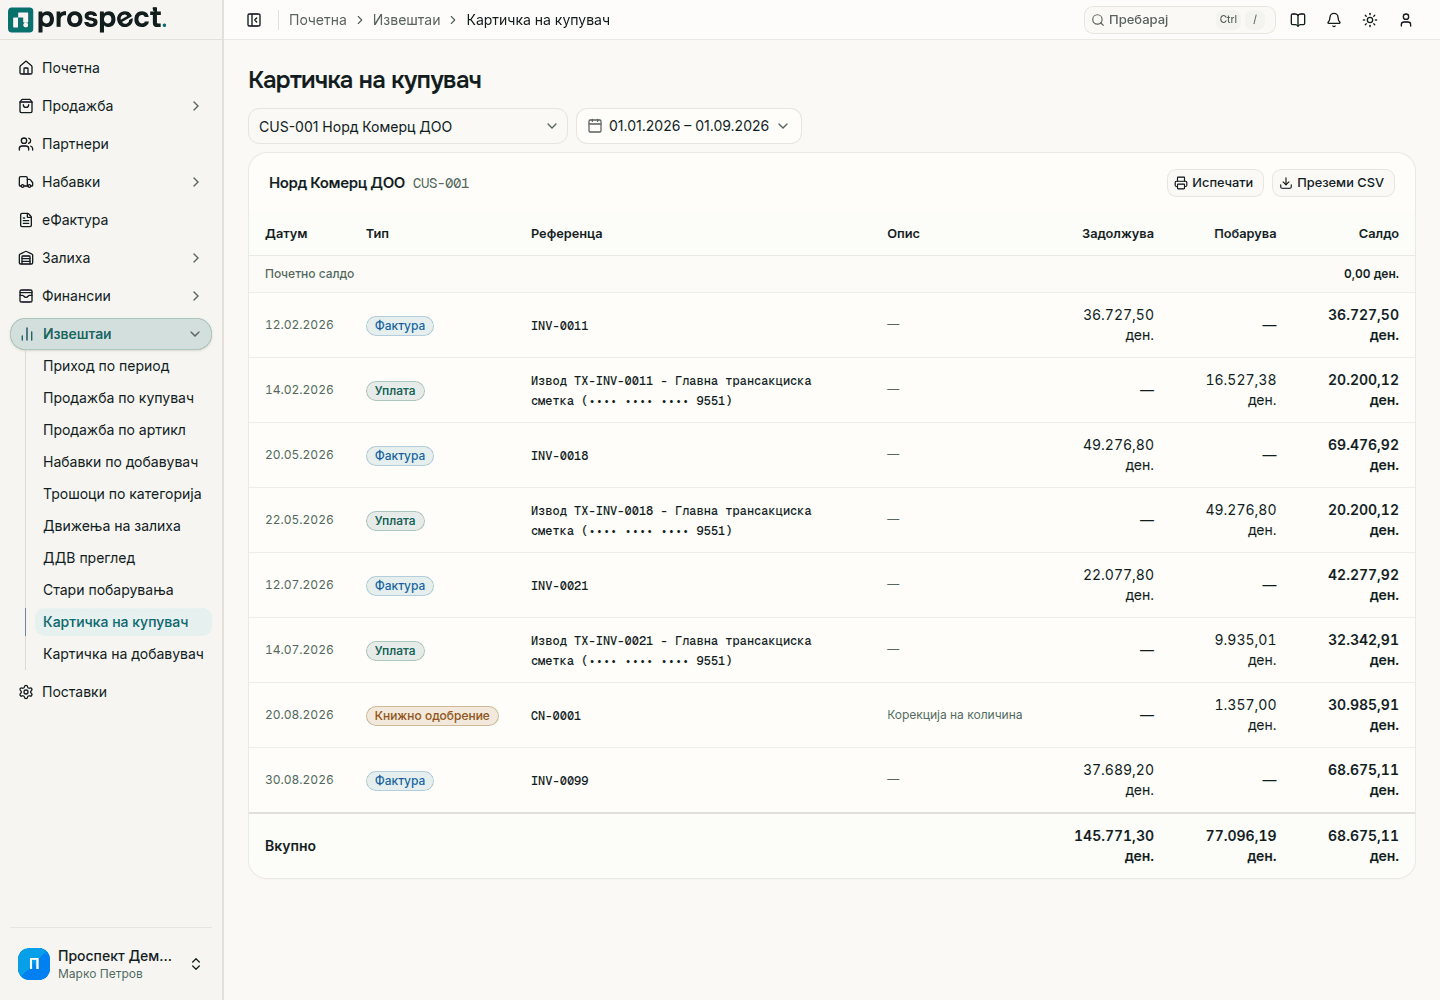Image resolution: width=1440 pixels, height=1000 pixels.
Task: Click the document icon beside еФактура
Action: 26,220
